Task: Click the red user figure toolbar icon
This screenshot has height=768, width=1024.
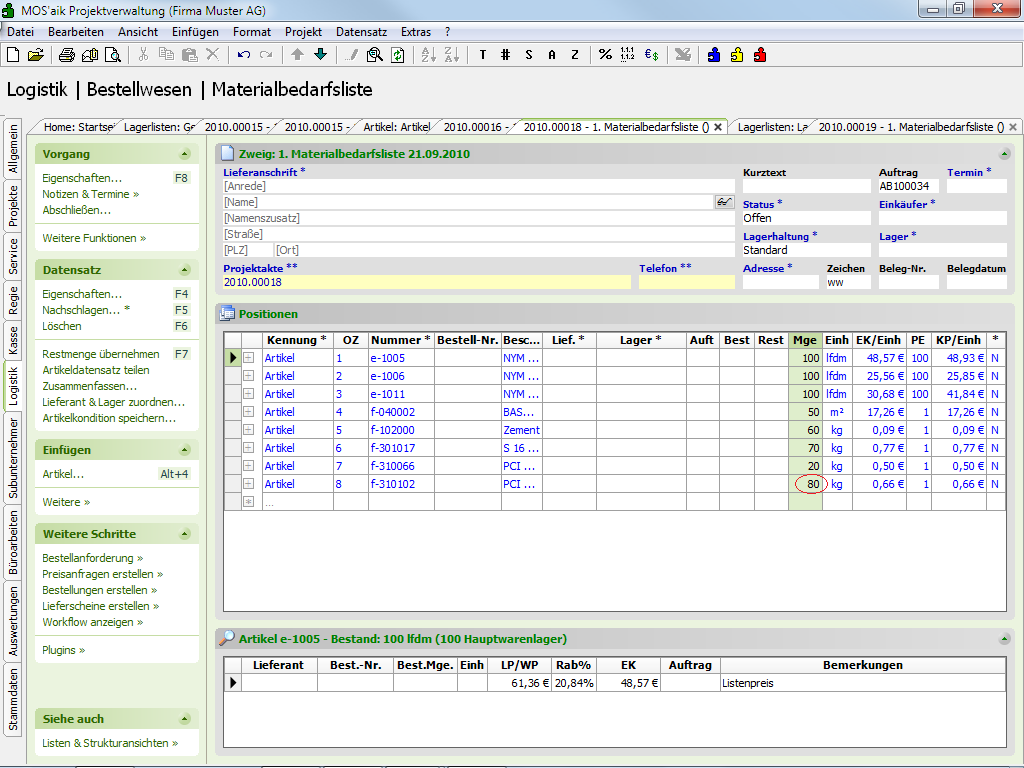Action: click(x=760, y=55)
